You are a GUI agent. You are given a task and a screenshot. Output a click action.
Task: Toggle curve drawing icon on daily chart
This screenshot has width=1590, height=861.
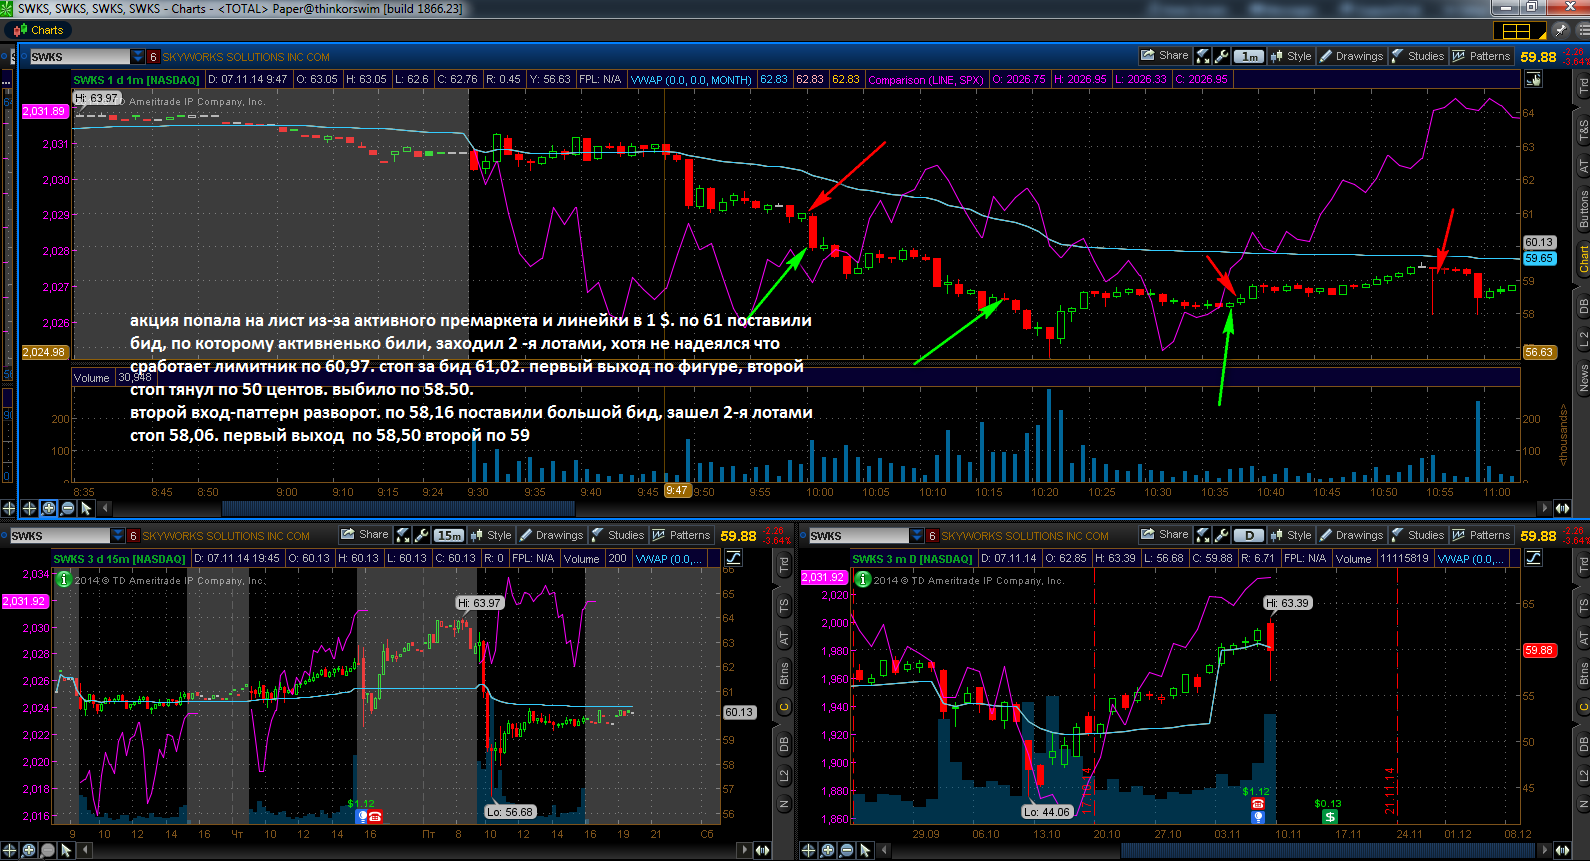1533,558
